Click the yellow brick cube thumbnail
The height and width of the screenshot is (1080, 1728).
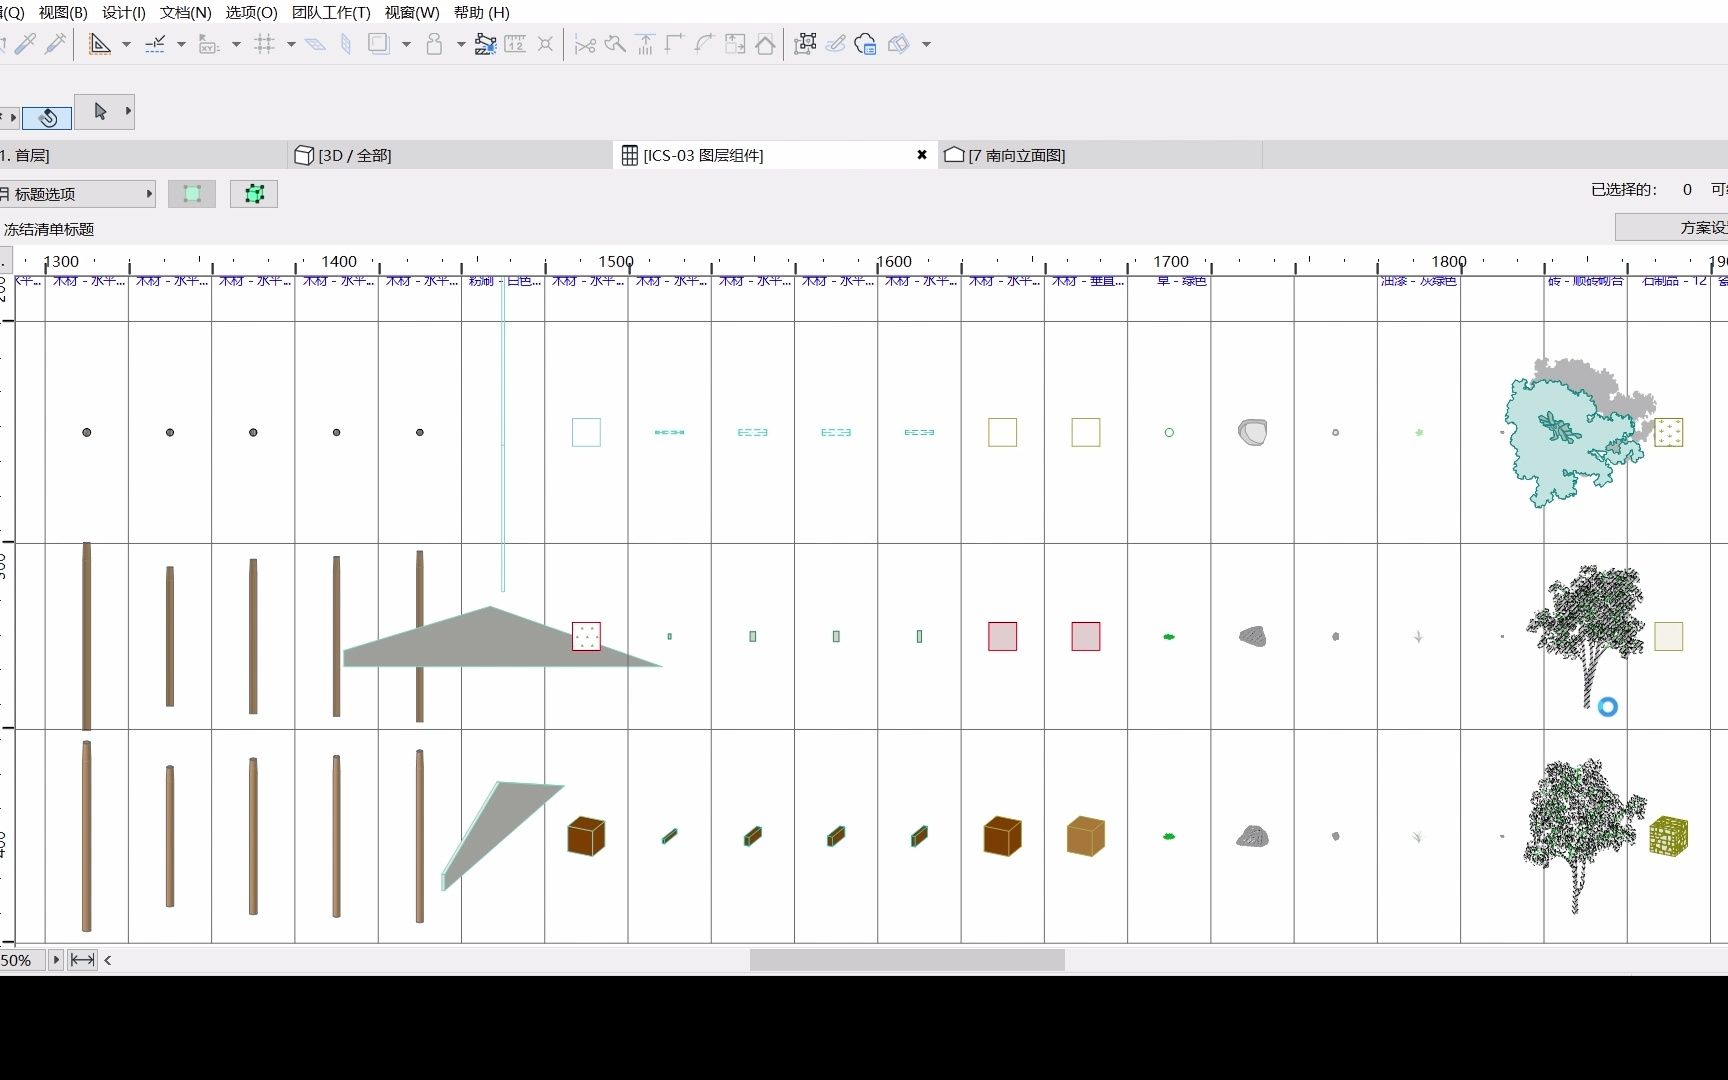point(1669,836)
